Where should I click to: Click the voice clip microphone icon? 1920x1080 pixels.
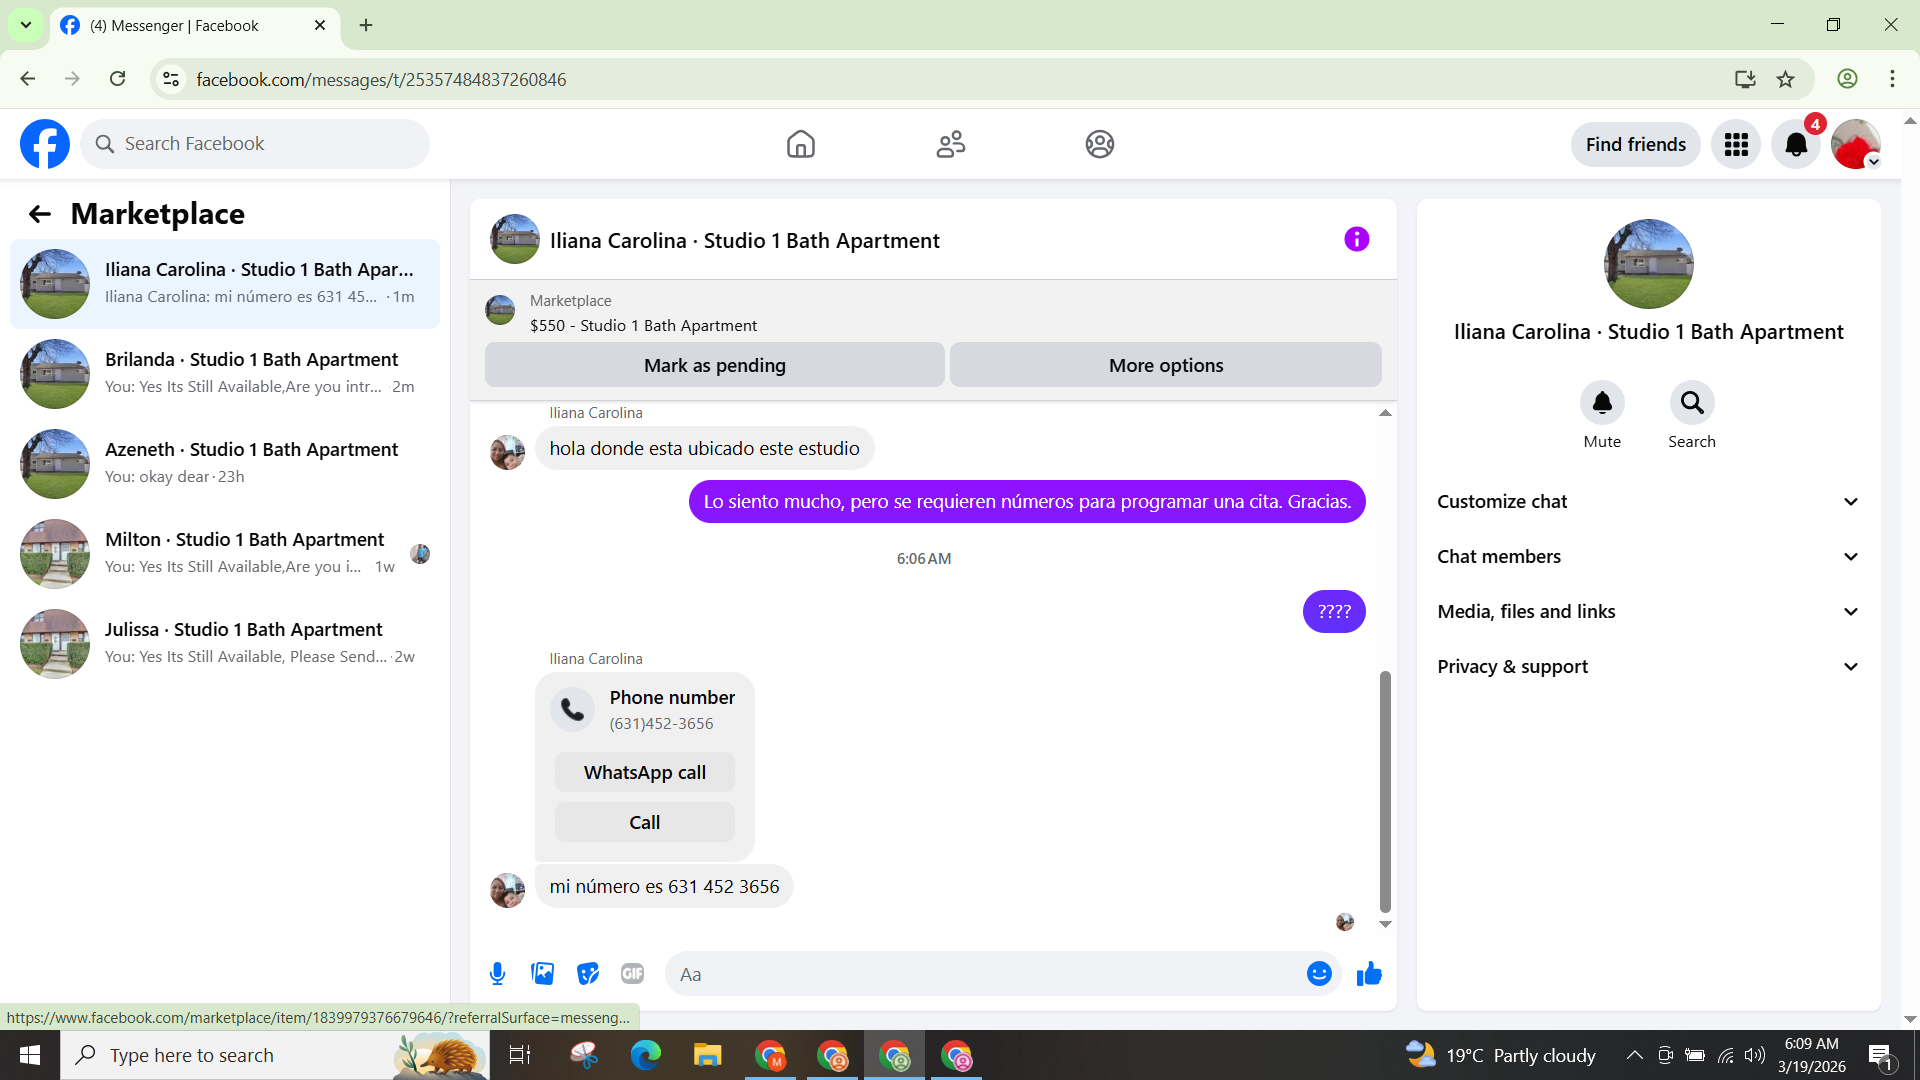point(497,974)
